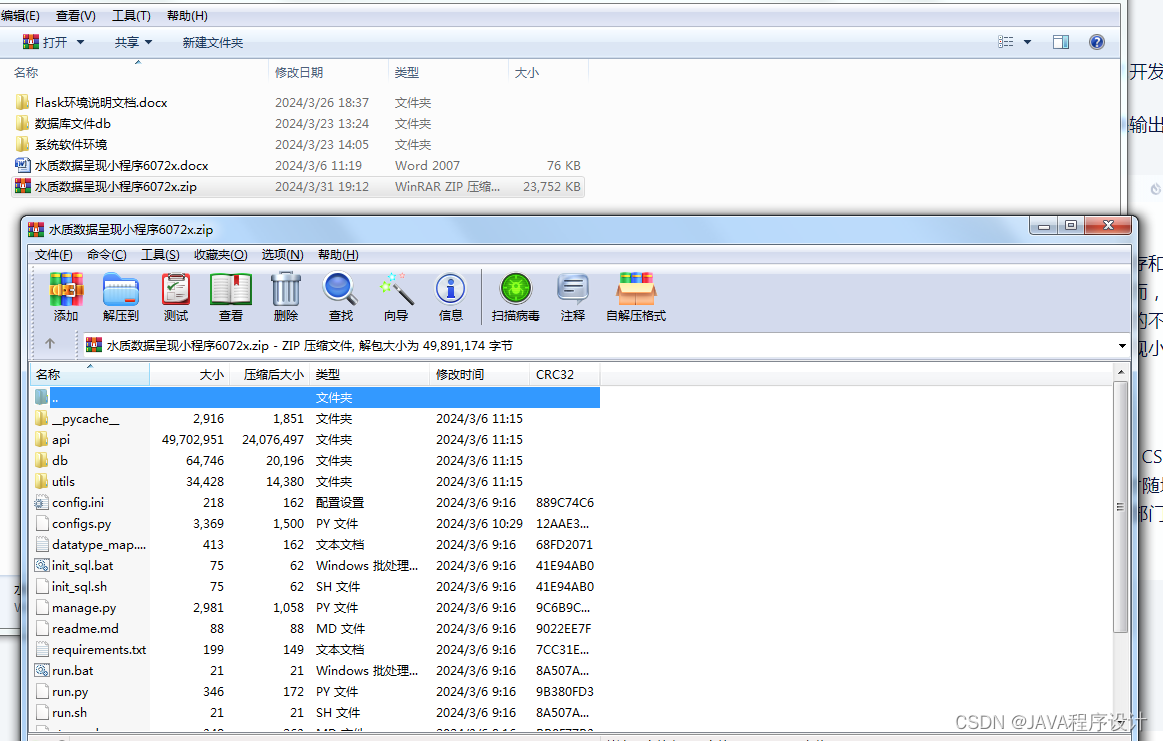Click the 注释 (Comment) icon
1163x741 pixels.
point(572,297)
